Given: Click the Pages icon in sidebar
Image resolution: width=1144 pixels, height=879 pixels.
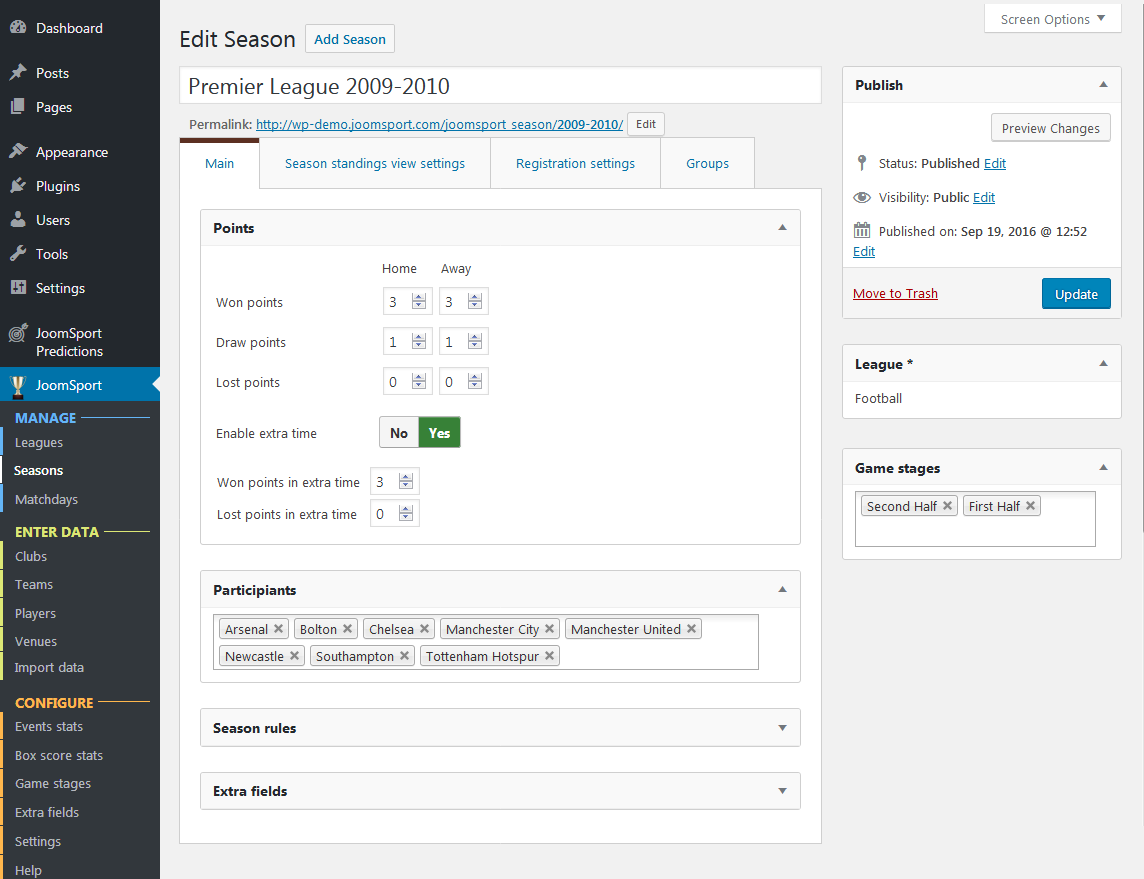Looking at the screenshot, I should click(x=18, y=107).
